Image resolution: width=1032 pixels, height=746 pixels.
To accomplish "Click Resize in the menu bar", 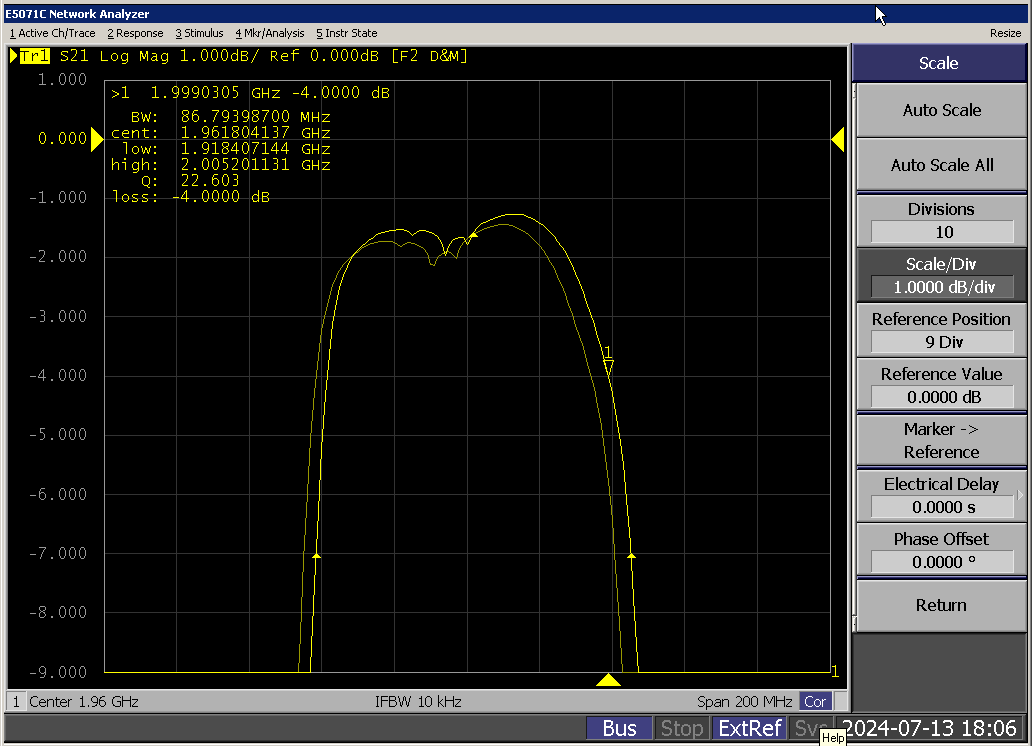I will click(x=1005, y=33).
